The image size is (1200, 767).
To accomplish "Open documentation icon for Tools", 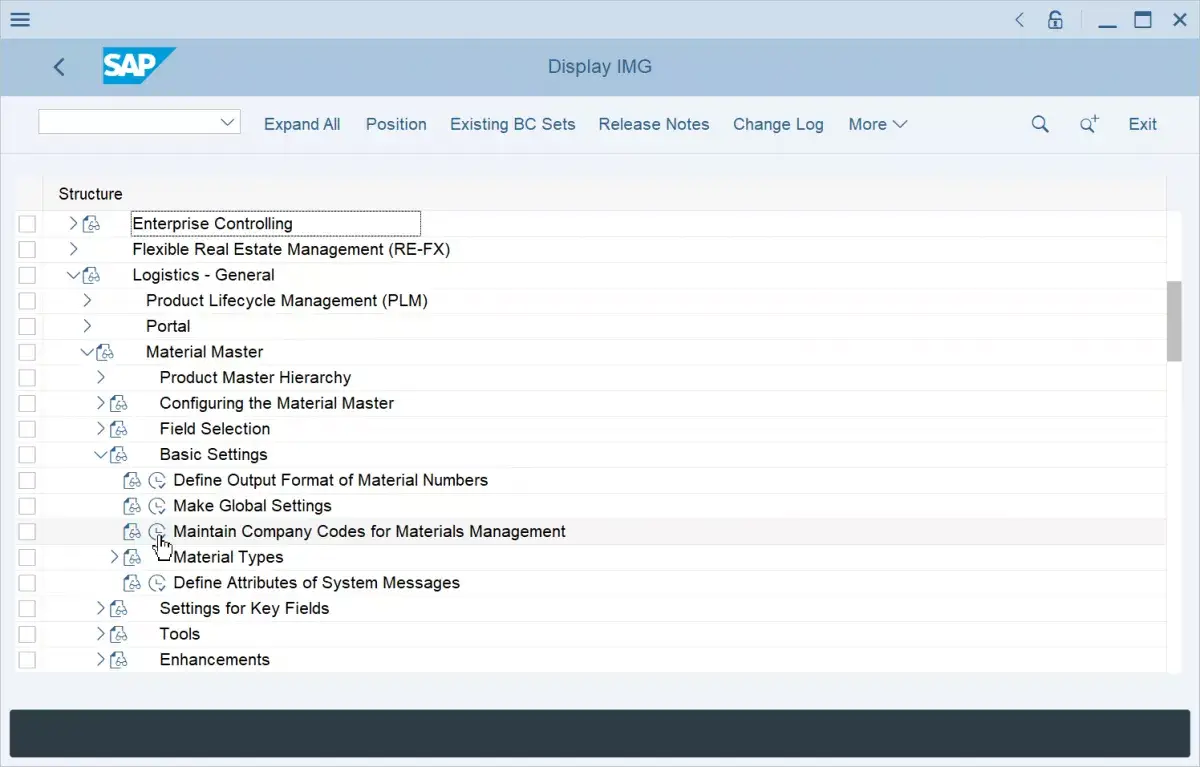I will click(119, 634).
